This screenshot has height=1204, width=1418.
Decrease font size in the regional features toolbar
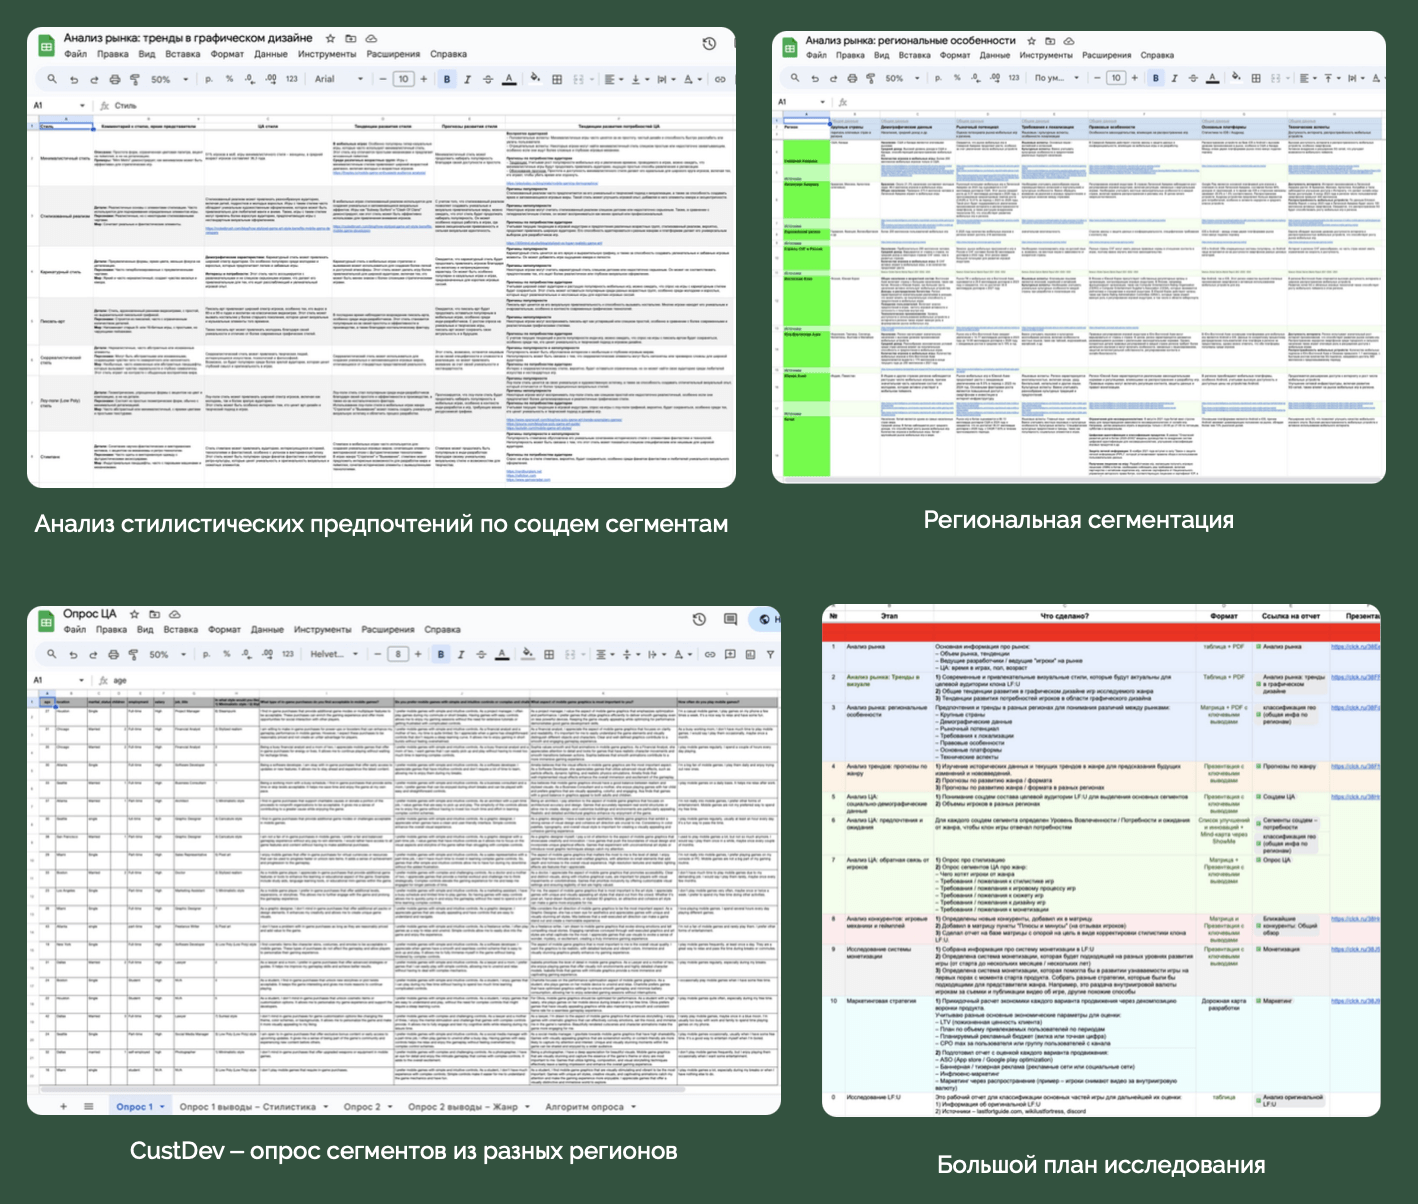coord(1099,78)
